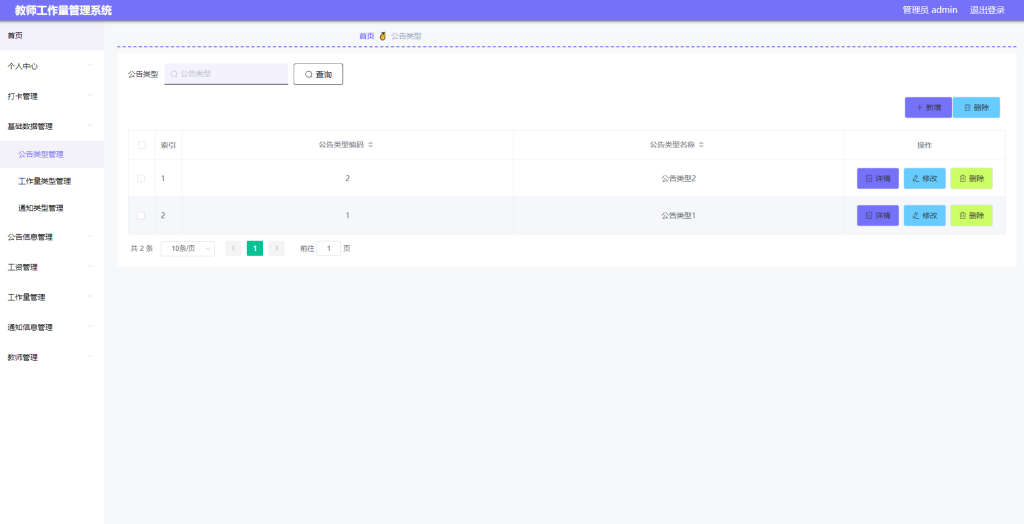Click the sort arrows on 公告类型名称 column
The width and height of the screenshot is (1024, 524).
pyautogui.click(x=701, y=145)
